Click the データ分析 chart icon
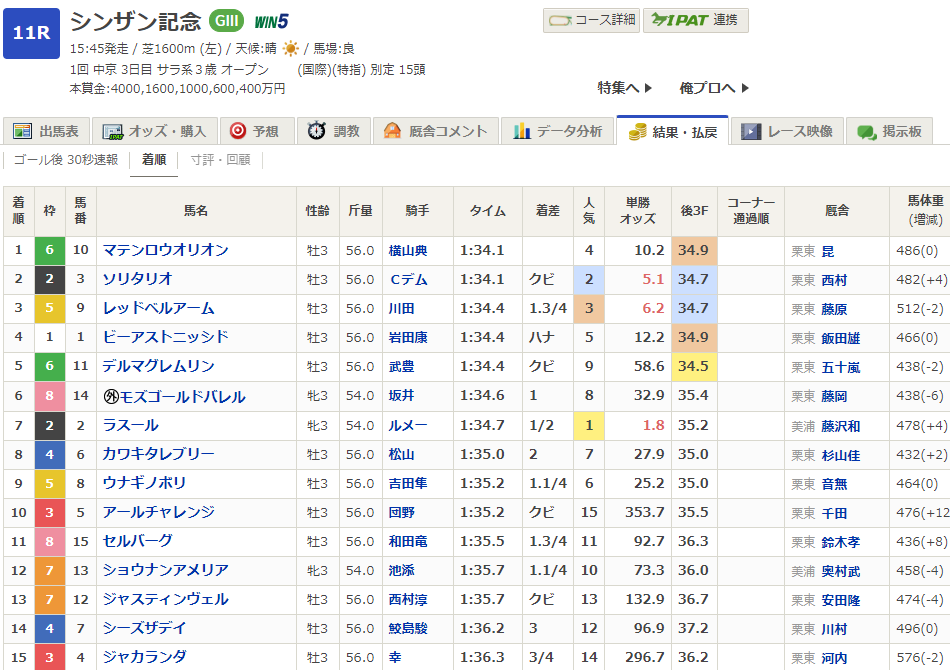This screenshot has width=950, height=670. [x=521, y=131]
